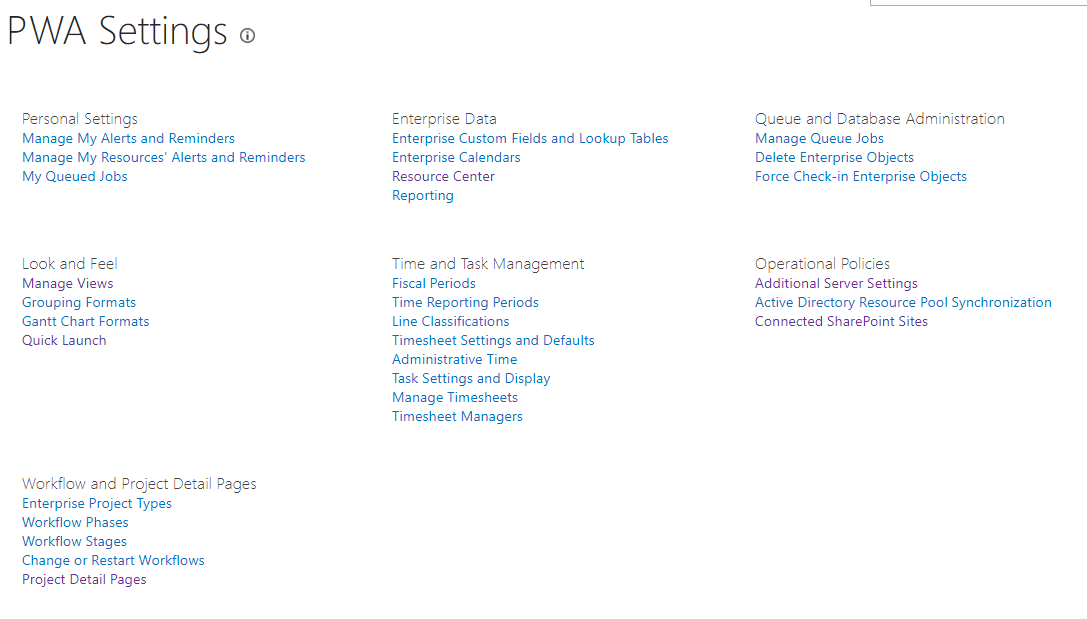Open Quick Launch settings
Image resolution: width=1087 pixels, height=619 pixels.
(x=64, y=340)
